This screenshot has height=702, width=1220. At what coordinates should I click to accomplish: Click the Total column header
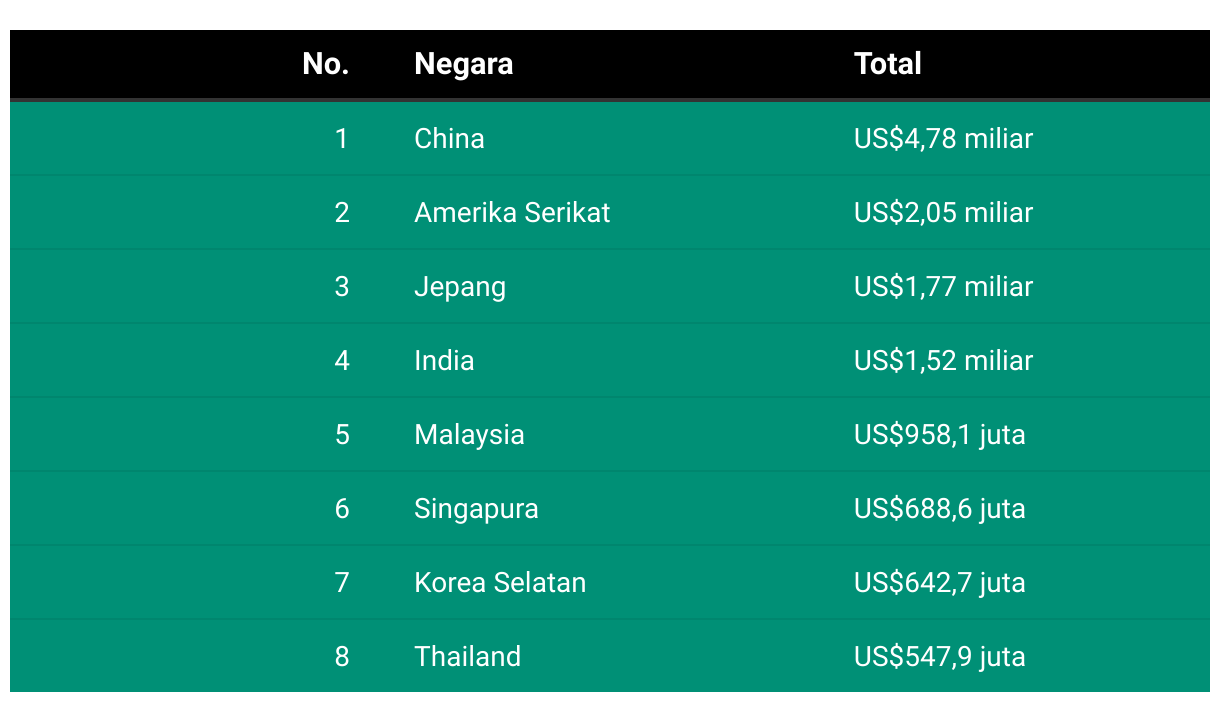887,64
